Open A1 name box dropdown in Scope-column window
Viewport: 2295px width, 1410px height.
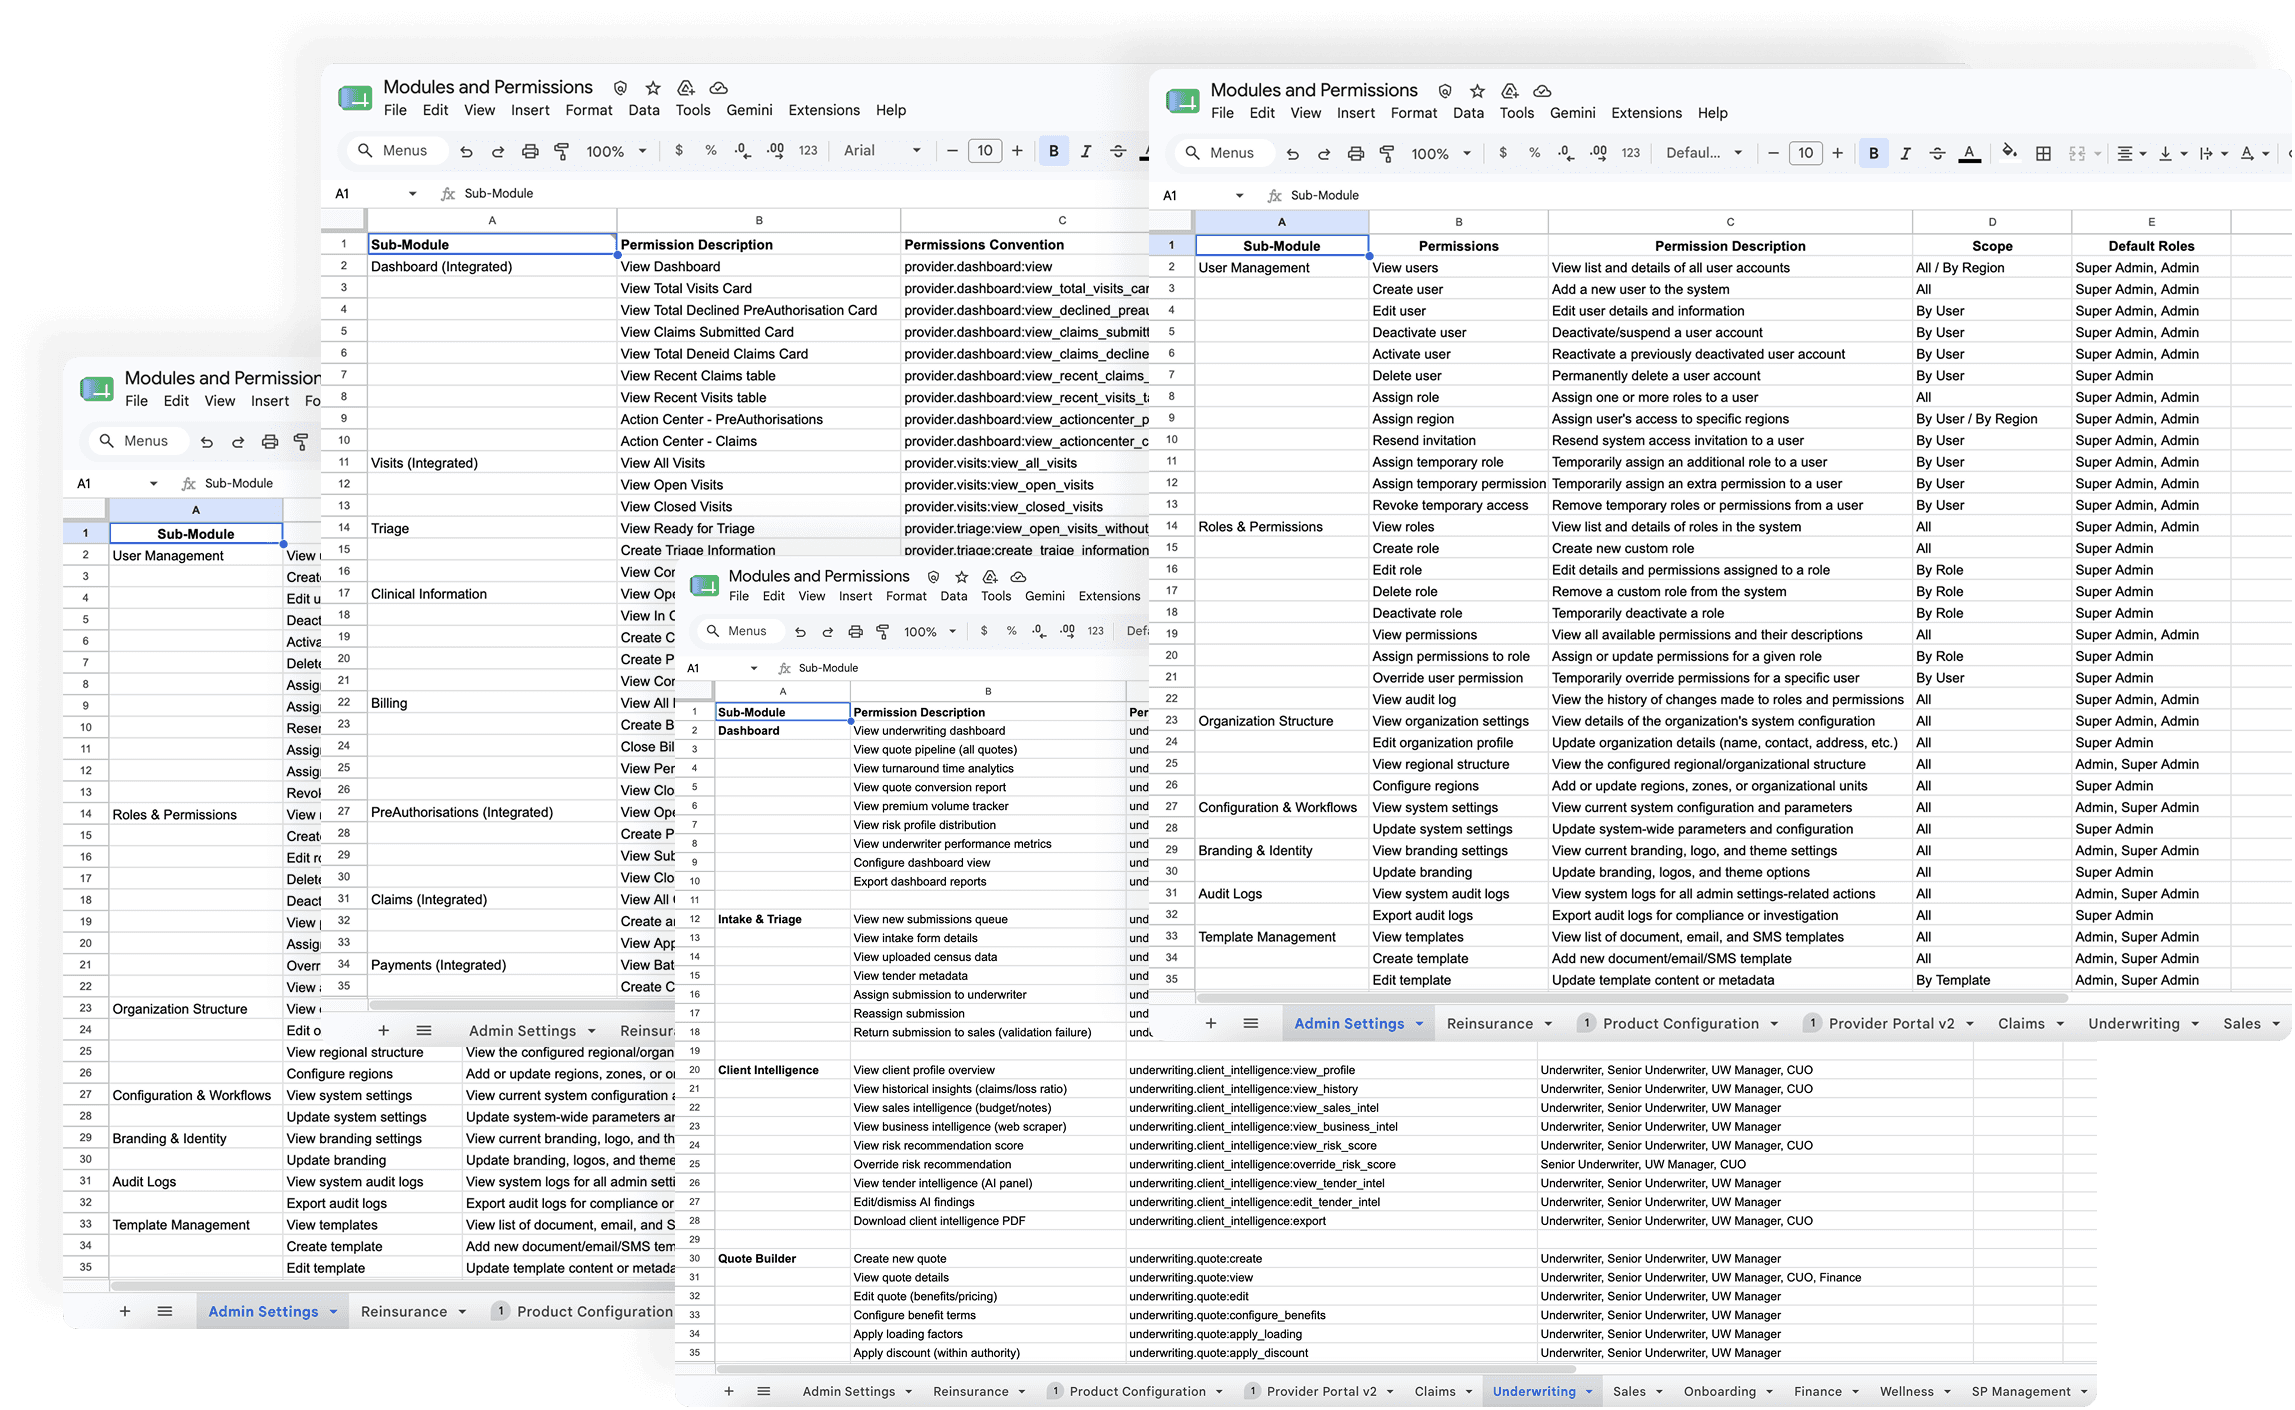click(1239, 196)
